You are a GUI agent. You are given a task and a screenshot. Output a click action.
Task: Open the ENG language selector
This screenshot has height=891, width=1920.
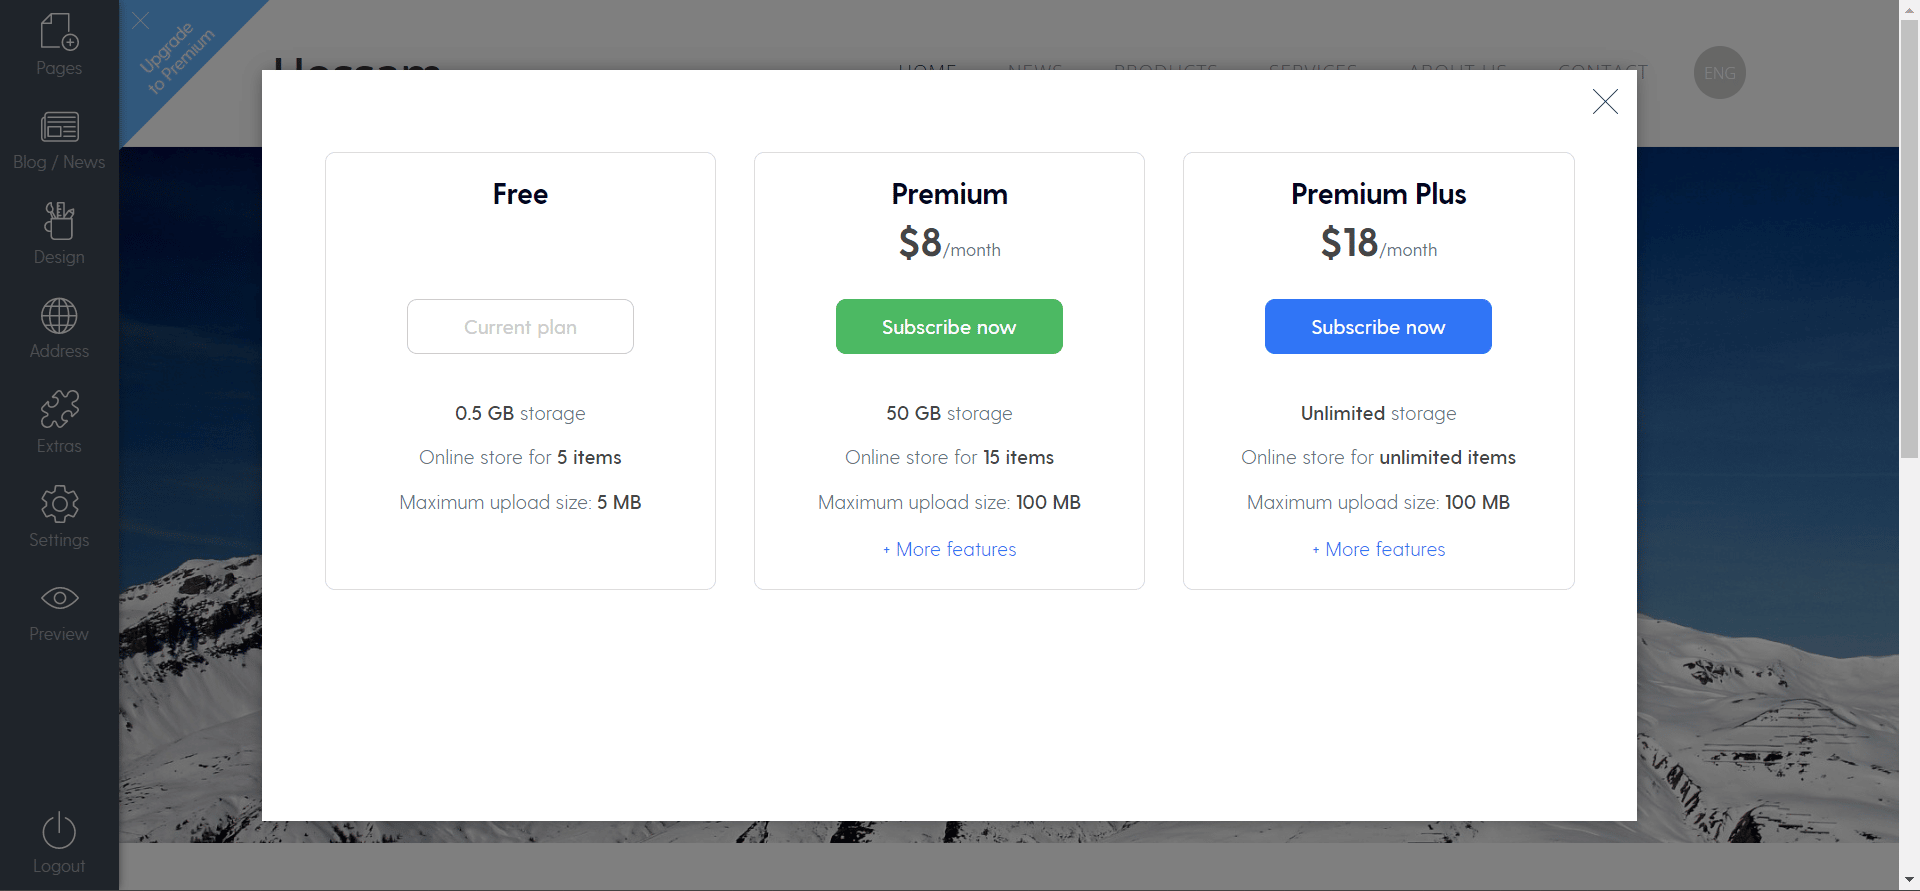(1719, 73)
